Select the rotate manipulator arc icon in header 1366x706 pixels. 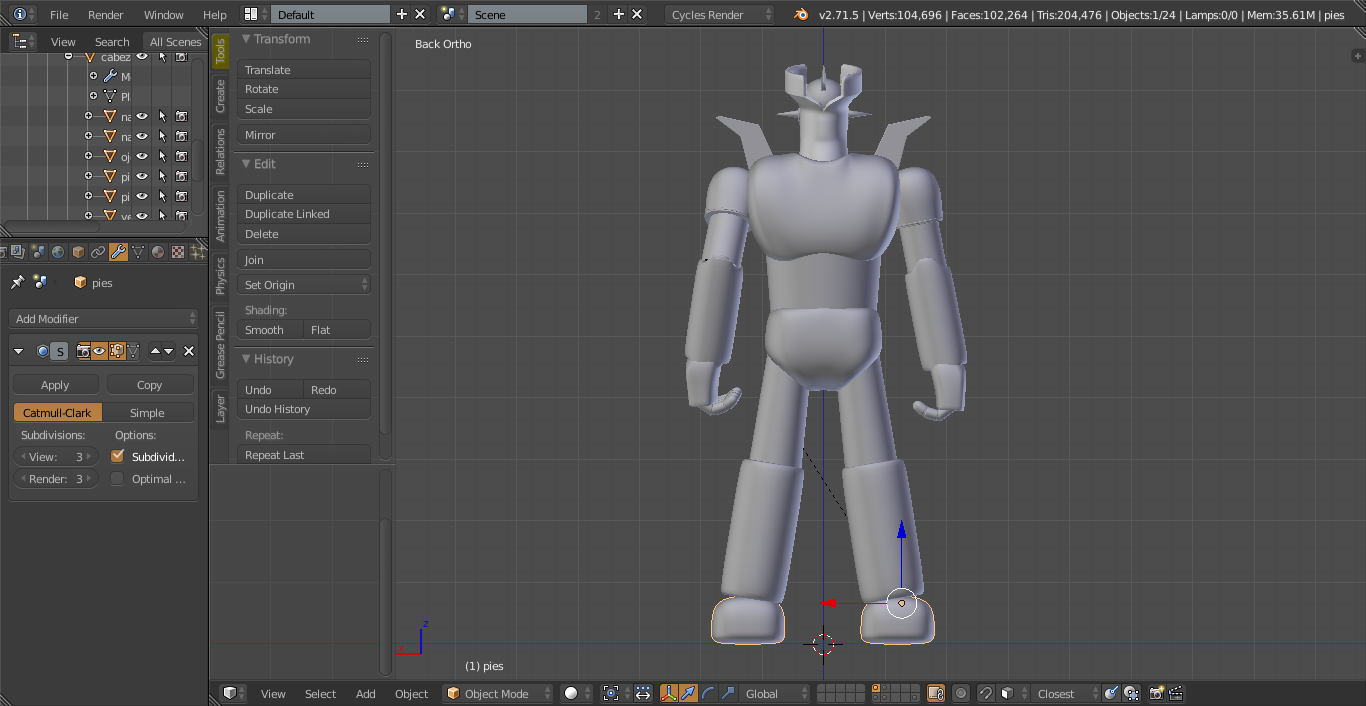[708, 693]
